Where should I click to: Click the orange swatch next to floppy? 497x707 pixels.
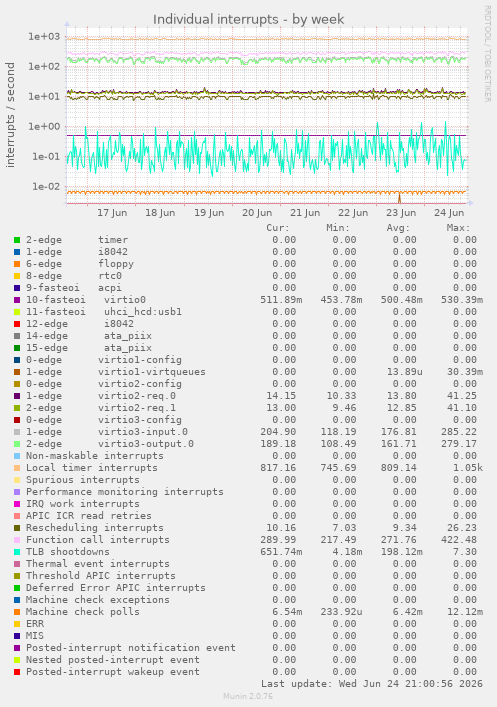pos(17,264)
